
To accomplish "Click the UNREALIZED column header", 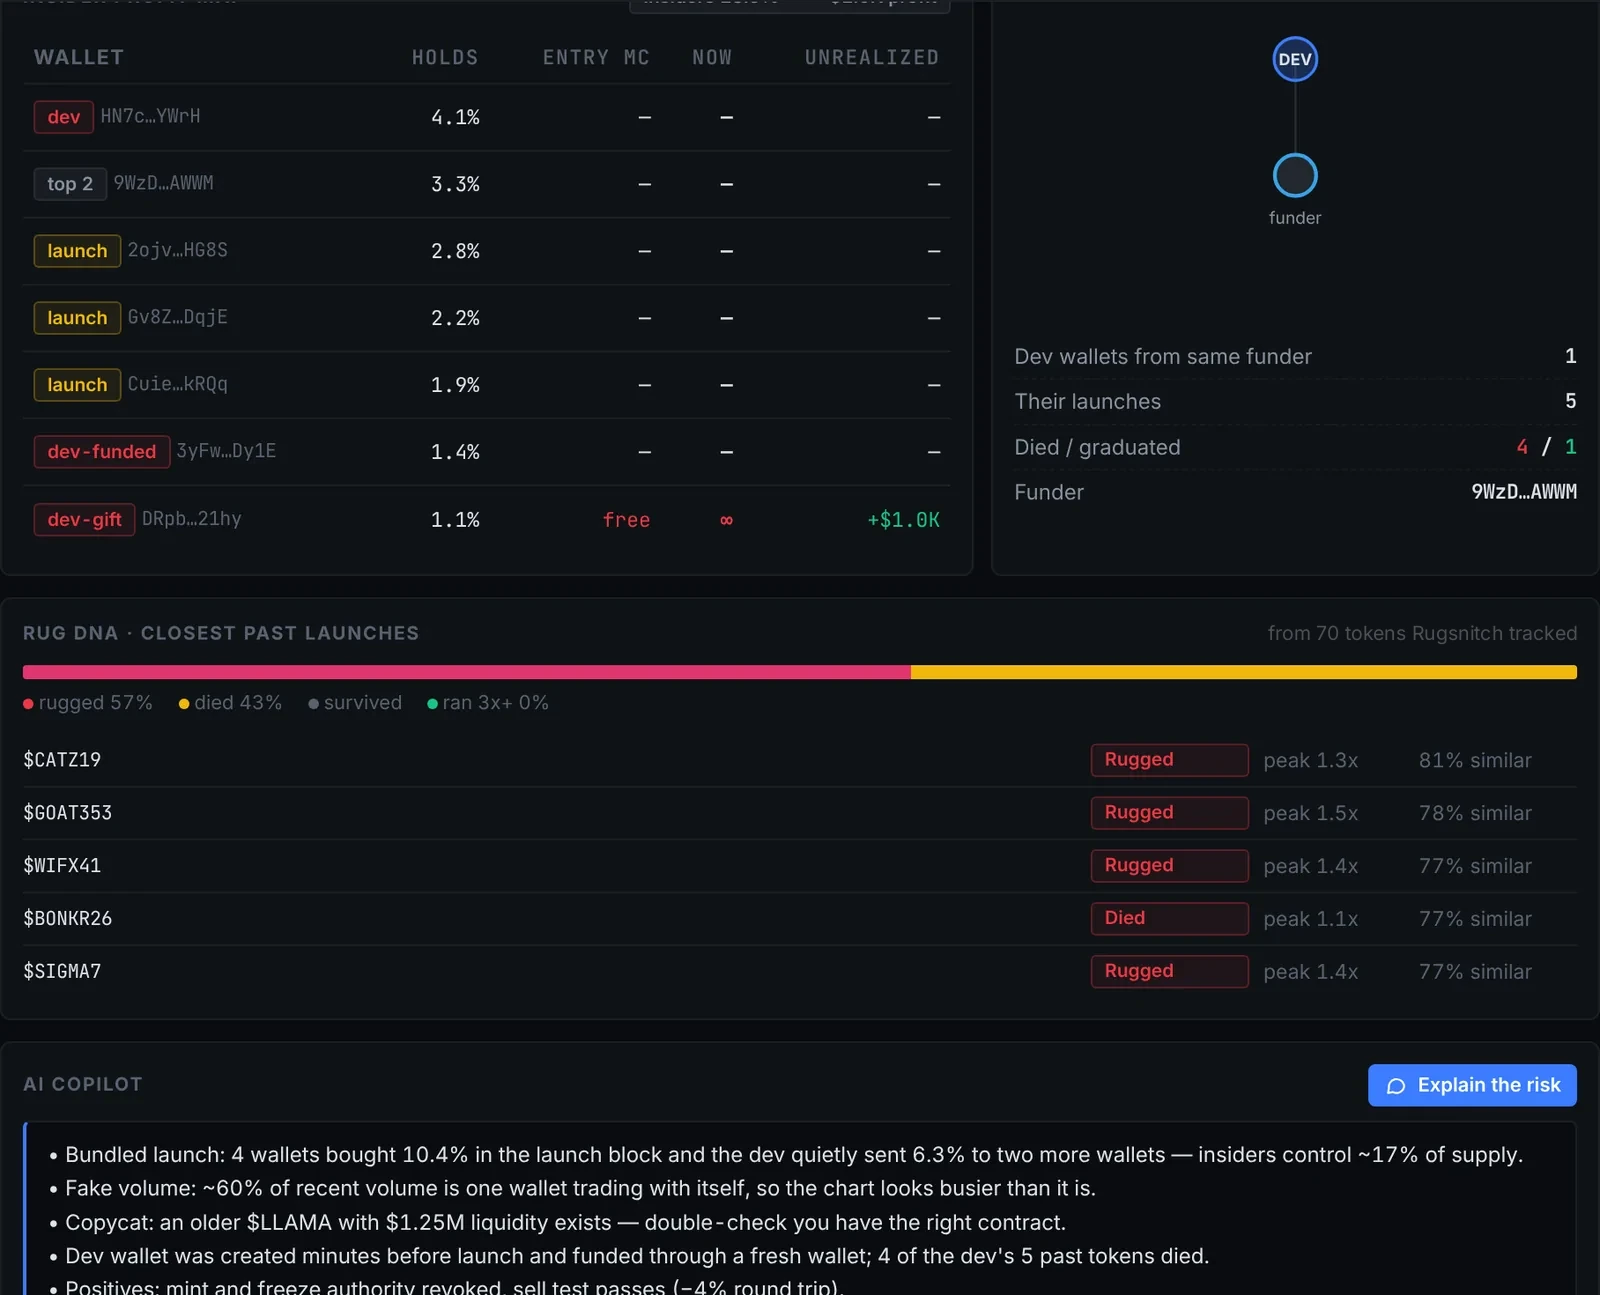I will coord(872,57).
